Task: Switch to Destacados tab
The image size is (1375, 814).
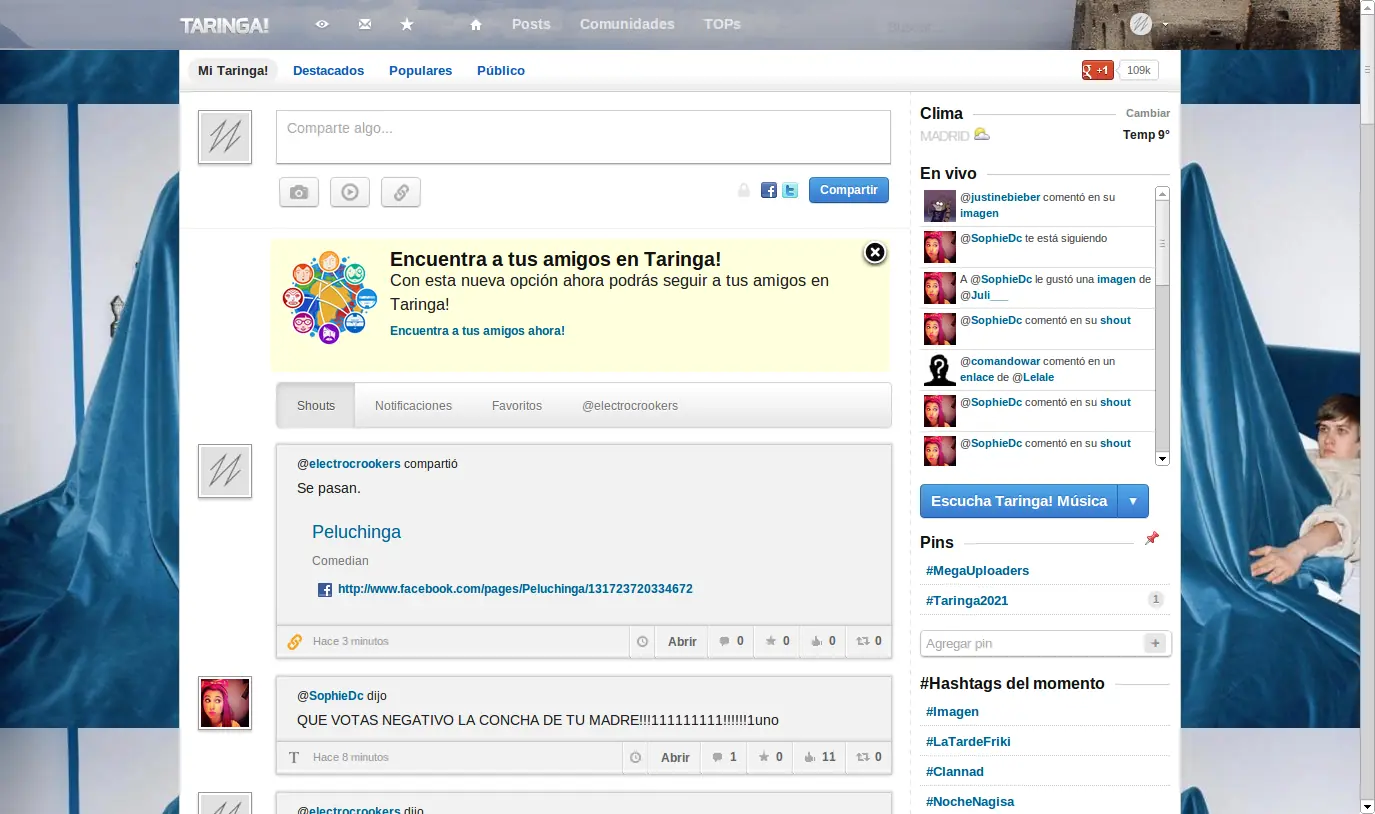Action: pyautogui.click(x=328, y=70)
